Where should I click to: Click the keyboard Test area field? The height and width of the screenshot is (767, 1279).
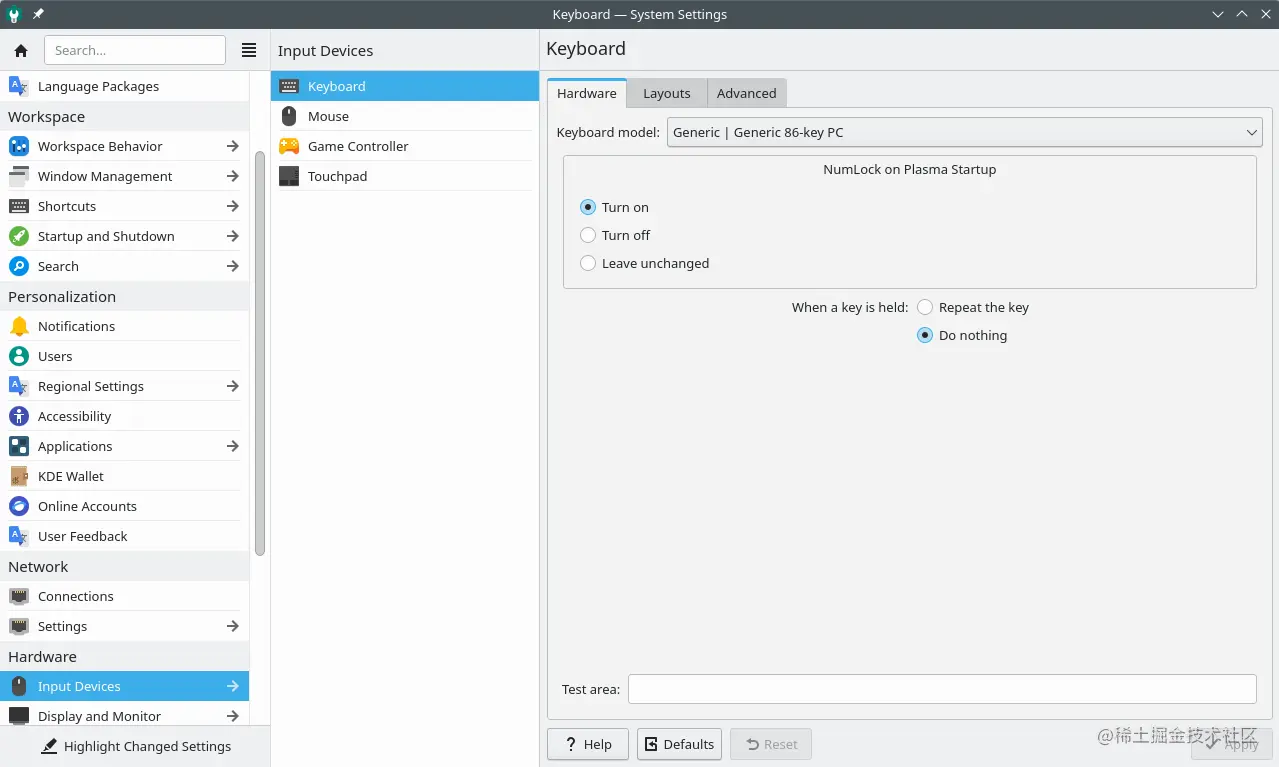[942, 689]
